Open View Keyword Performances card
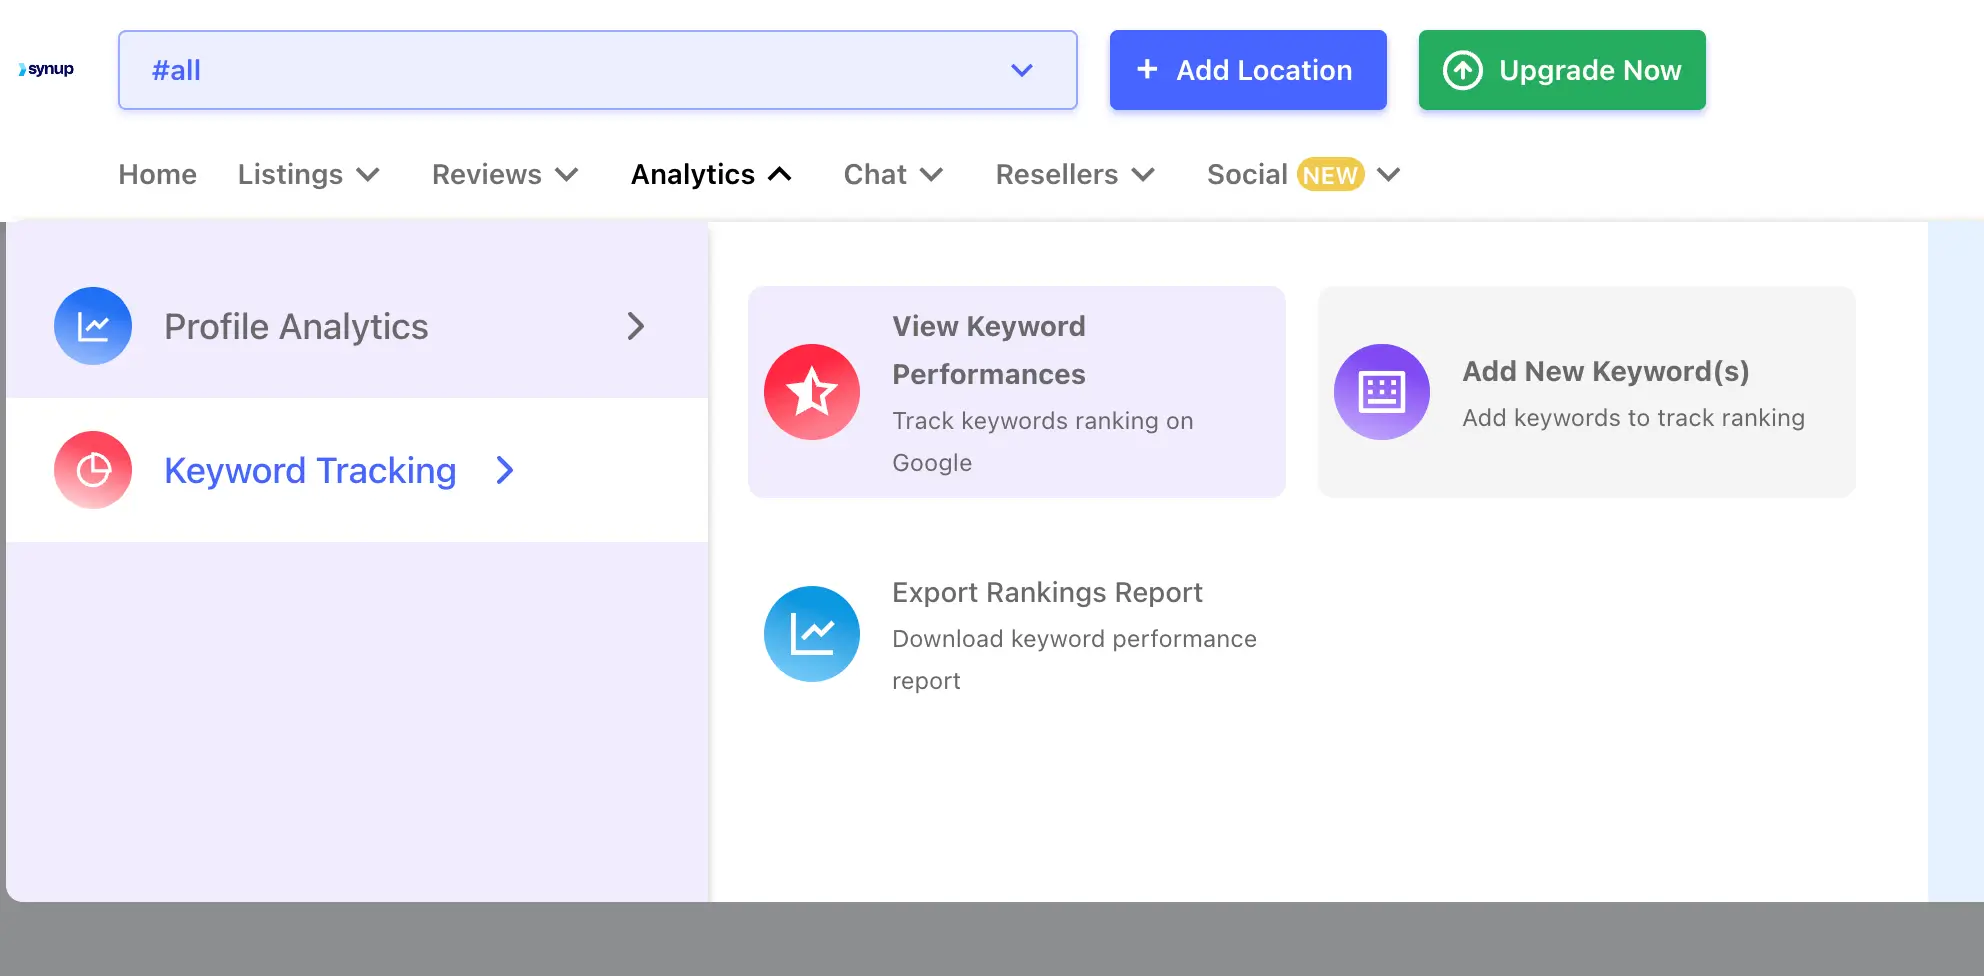The width and height of the screenshot is (1984, 976). tap(1017, 392)
